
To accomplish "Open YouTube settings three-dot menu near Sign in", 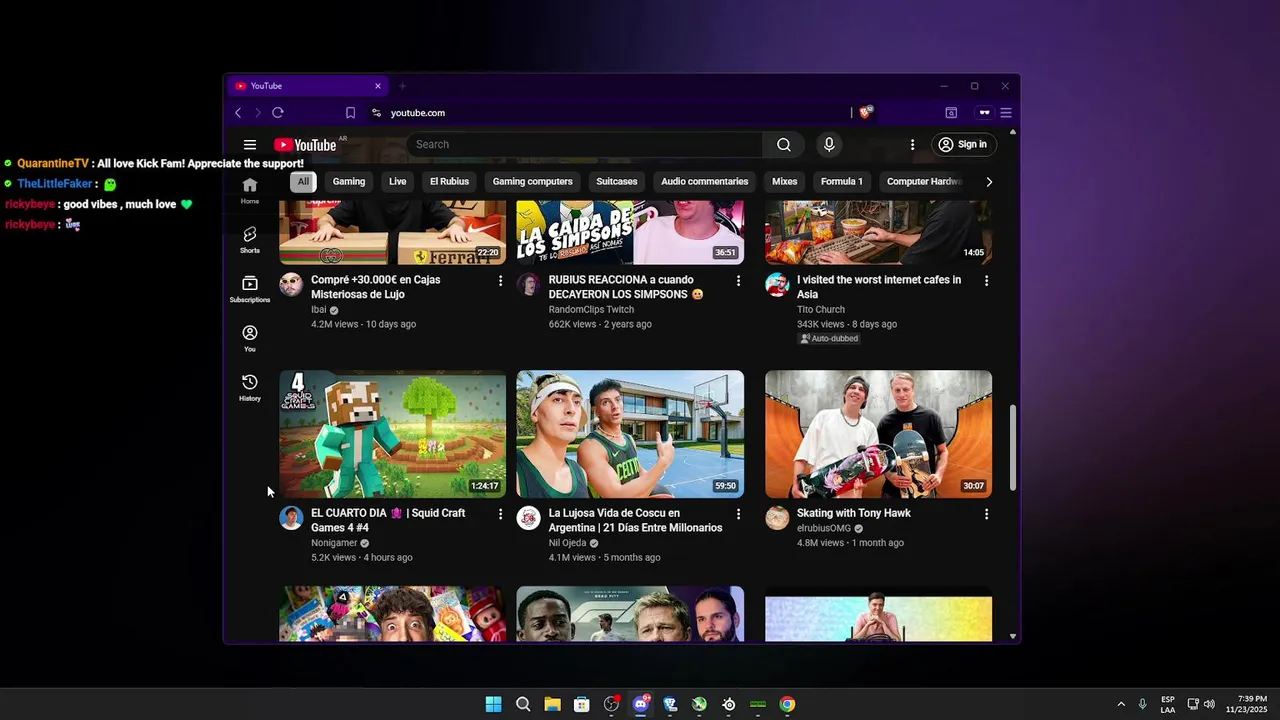I will pyautogui.click(x=912, y=145).
